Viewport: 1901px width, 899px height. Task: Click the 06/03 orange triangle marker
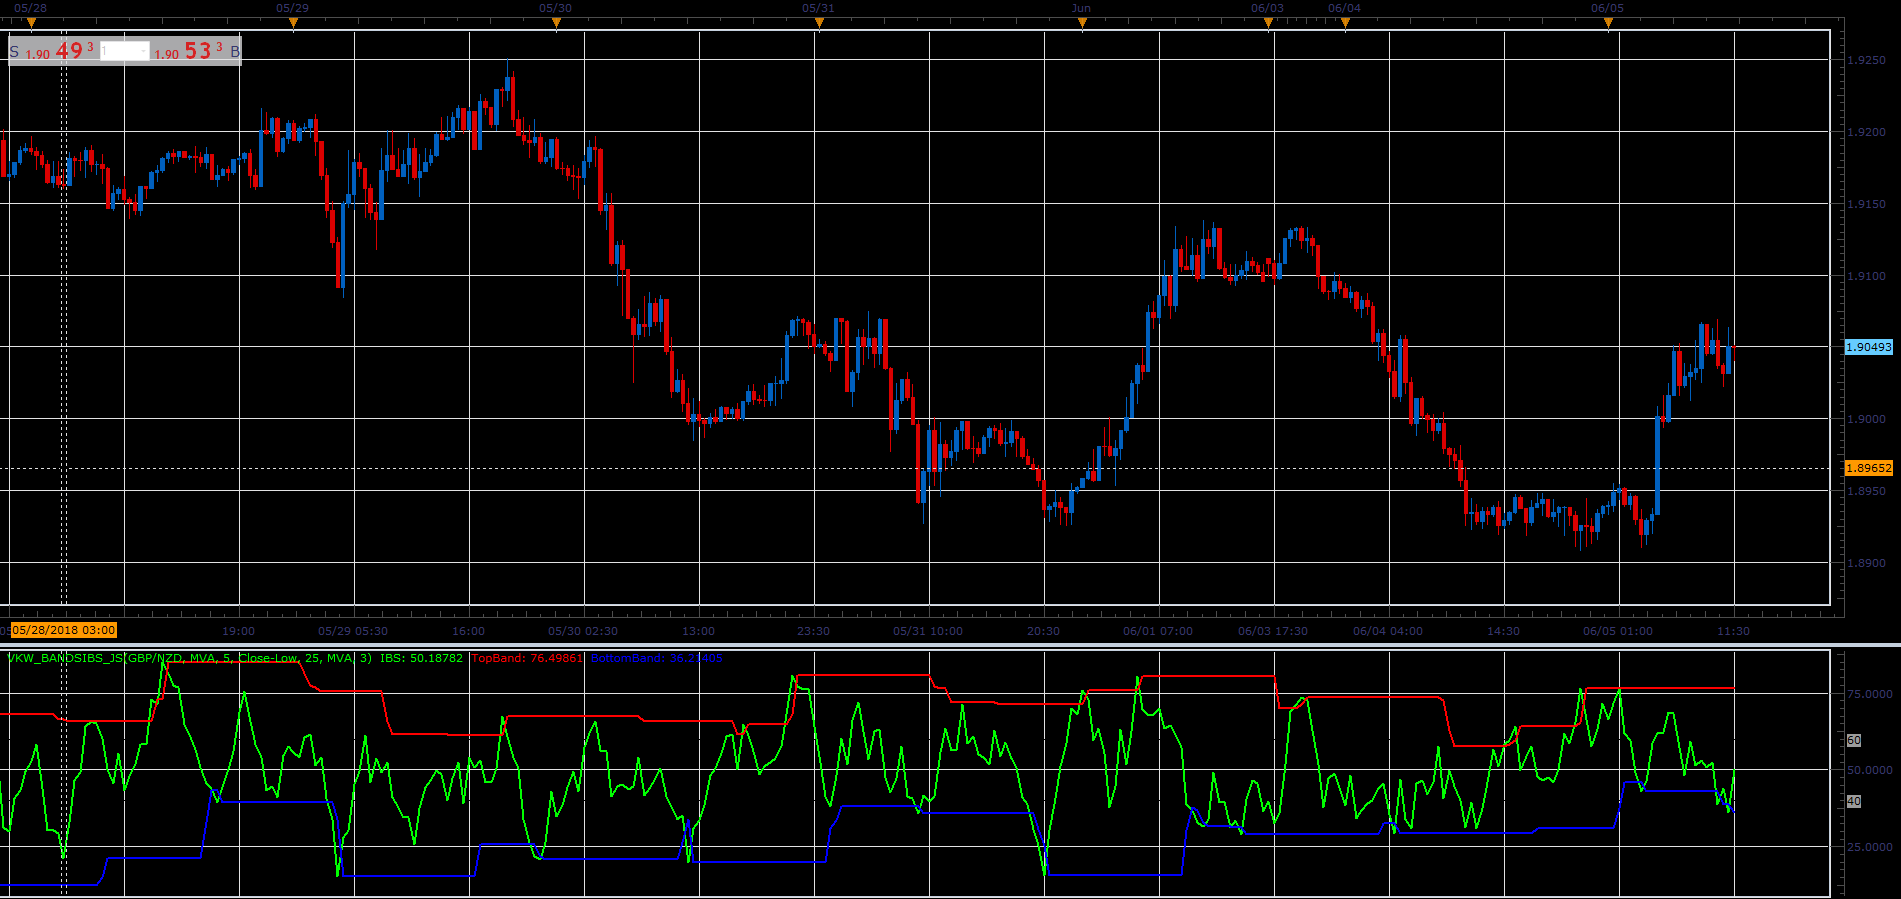[1268, 22]
